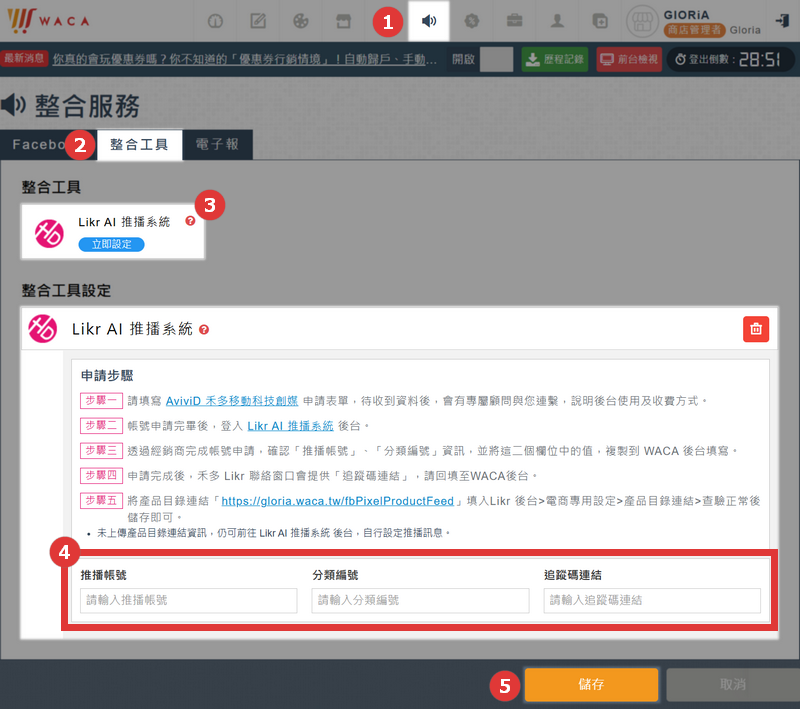Switch to the 電子報 tab
Screen dimensions: 800x709
click(x=217, y=145)
